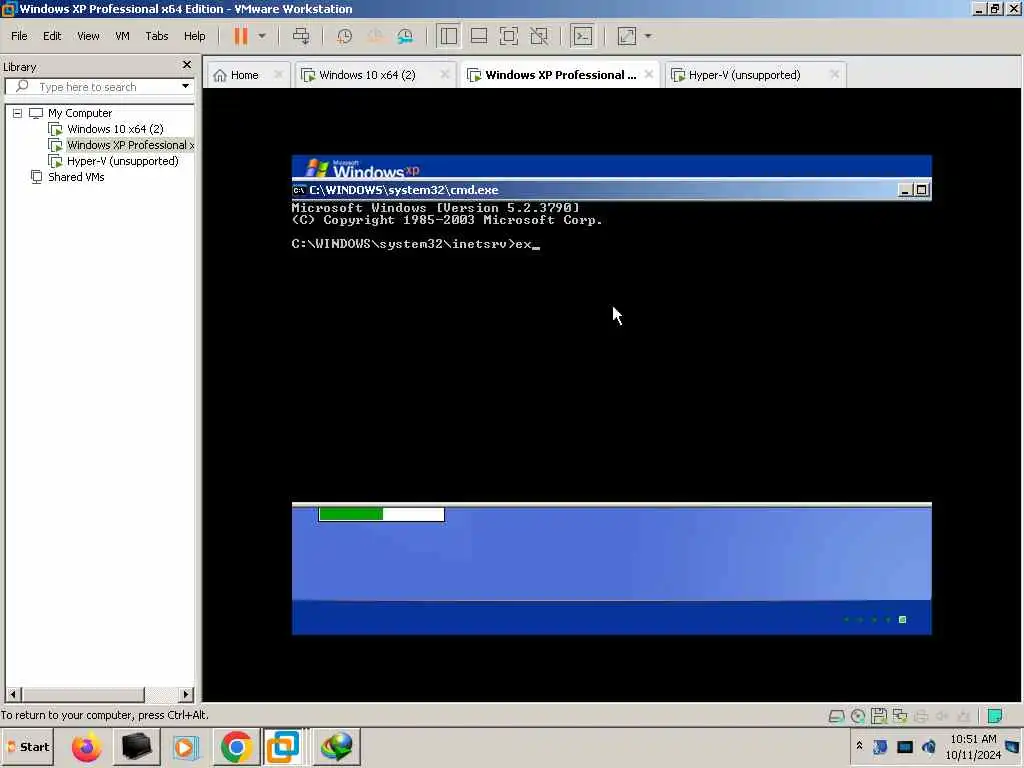Click the USB device status icon
The image size is (1024, 768).
click(963, 716)
